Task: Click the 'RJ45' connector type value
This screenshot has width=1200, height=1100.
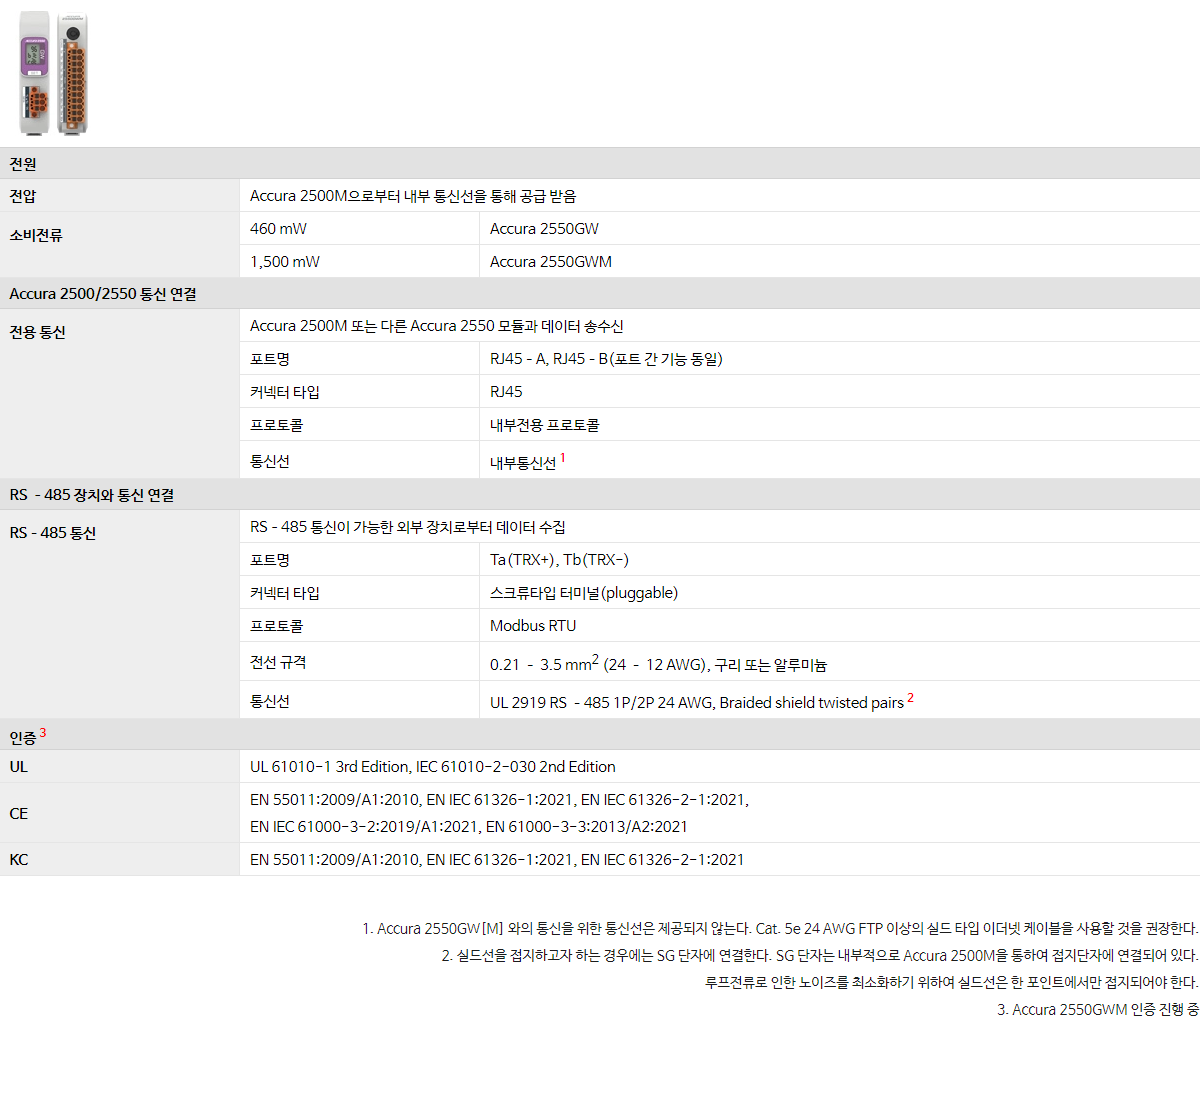Action: tap(506, 392)
